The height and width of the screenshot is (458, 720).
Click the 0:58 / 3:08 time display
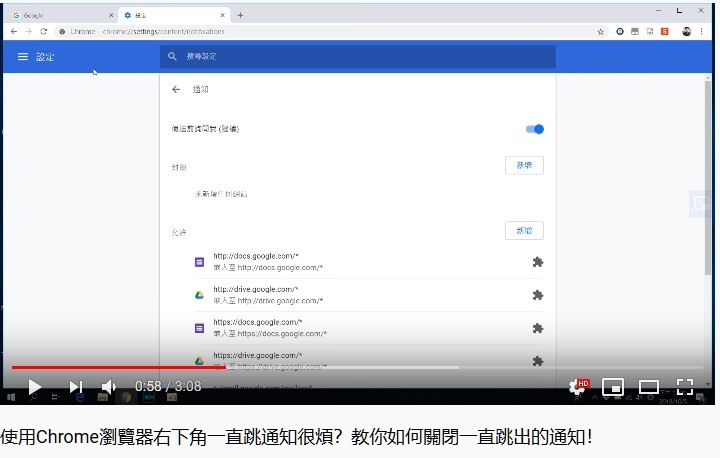tap(168, 386)
